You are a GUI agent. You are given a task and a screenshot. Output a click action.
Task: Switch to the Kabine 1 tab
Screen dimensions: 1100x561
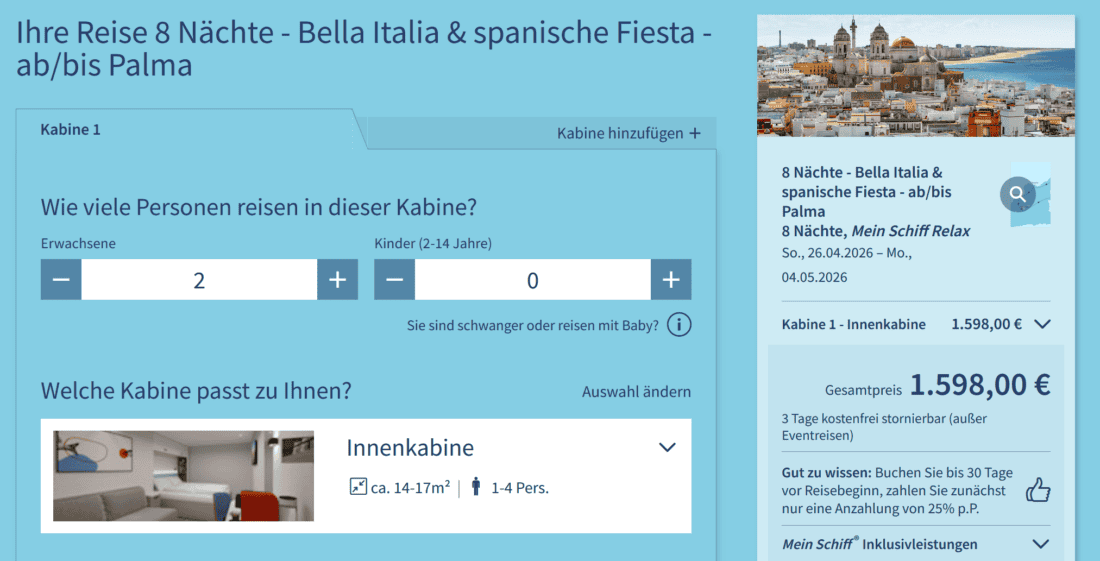[71, 129]
